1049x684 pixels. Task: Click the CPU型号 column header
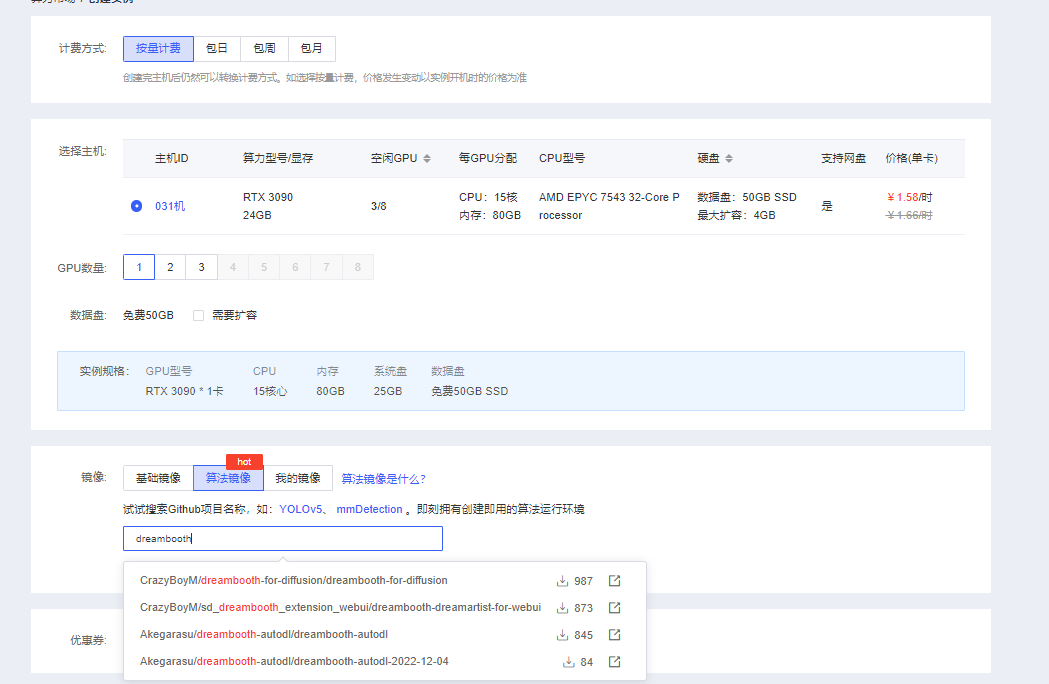562,159
